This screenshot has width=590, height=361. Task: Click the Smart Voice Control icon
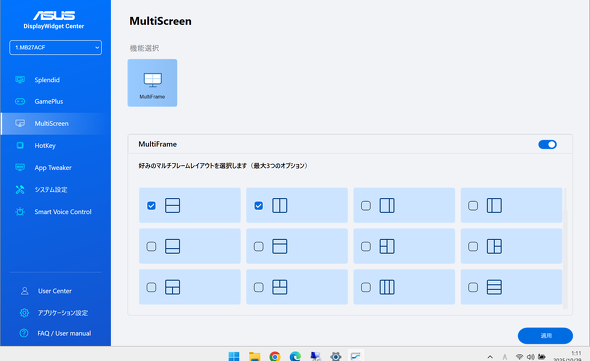pyautogui.click(x=20, y=212)
